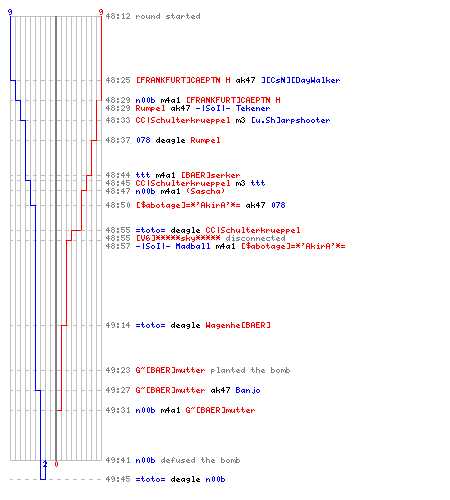Select [V6]*****sky***** disconnected entry
Viewport: 450px width, 500px height.
210,238
